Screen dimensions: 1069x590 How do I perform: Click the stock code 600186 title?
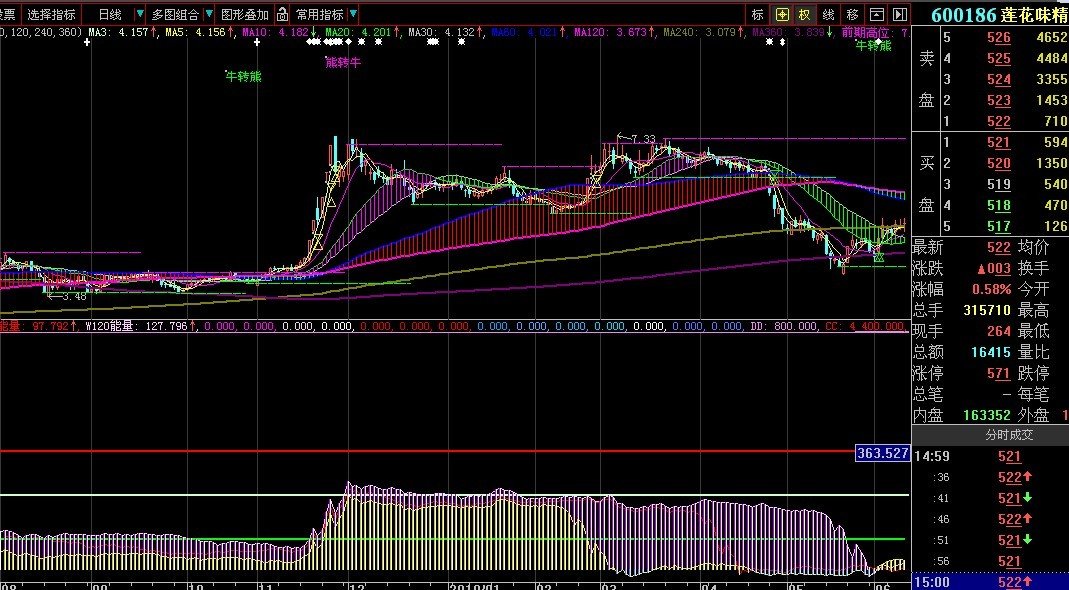pos(964,14)
